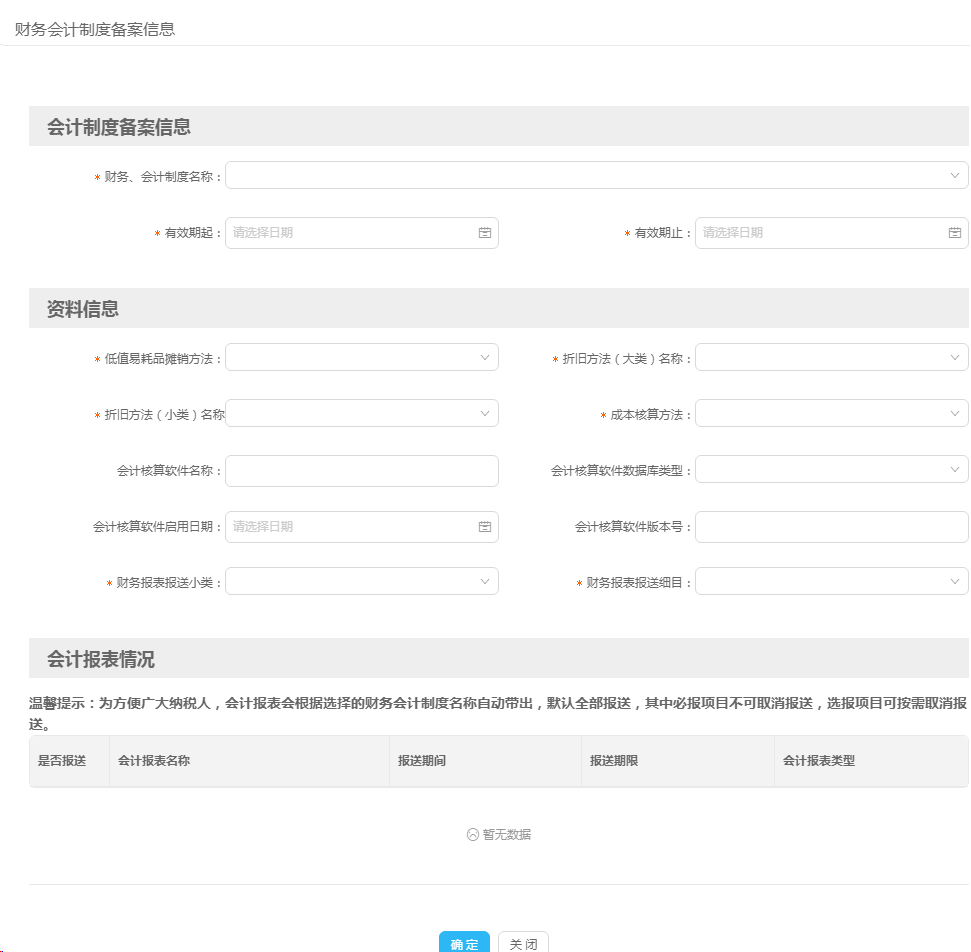This screenshot has height=952, width=971.
Task: Click the 是否报送 column header
Action: [x=62, y=761]
